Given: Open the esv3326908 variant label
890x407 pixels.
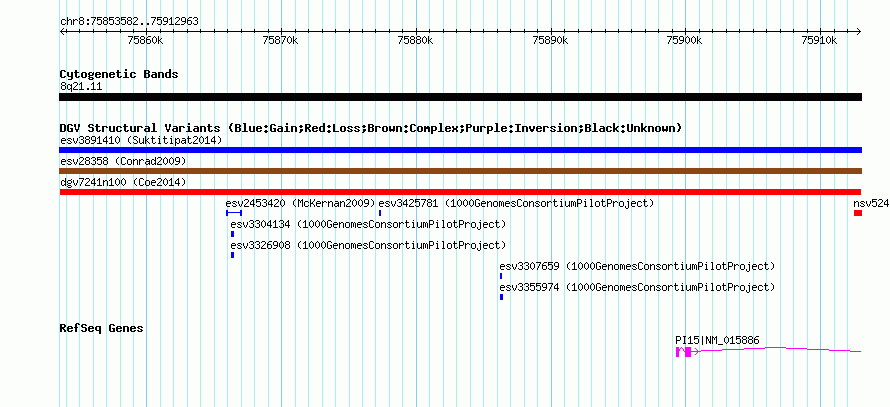Looking at the screenshot, I should click(x=368, y=245).
